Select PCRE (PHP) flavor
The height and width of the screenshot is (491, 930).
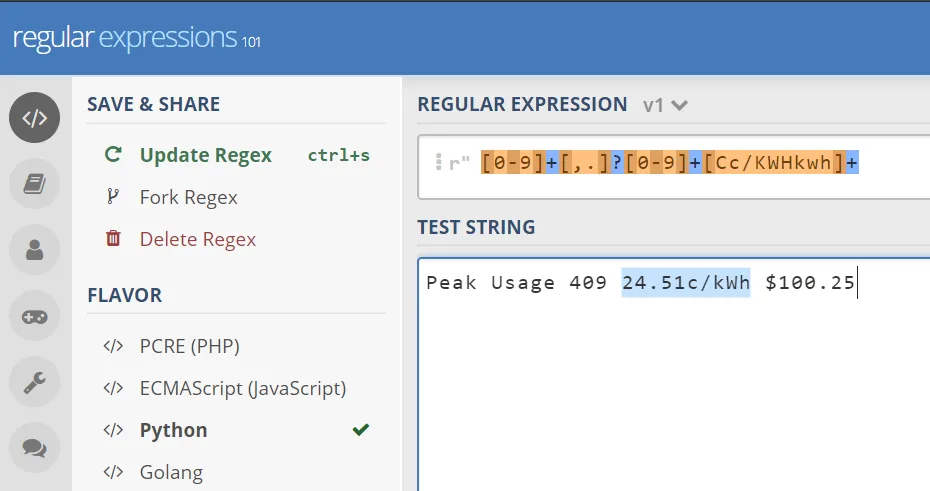189,347
